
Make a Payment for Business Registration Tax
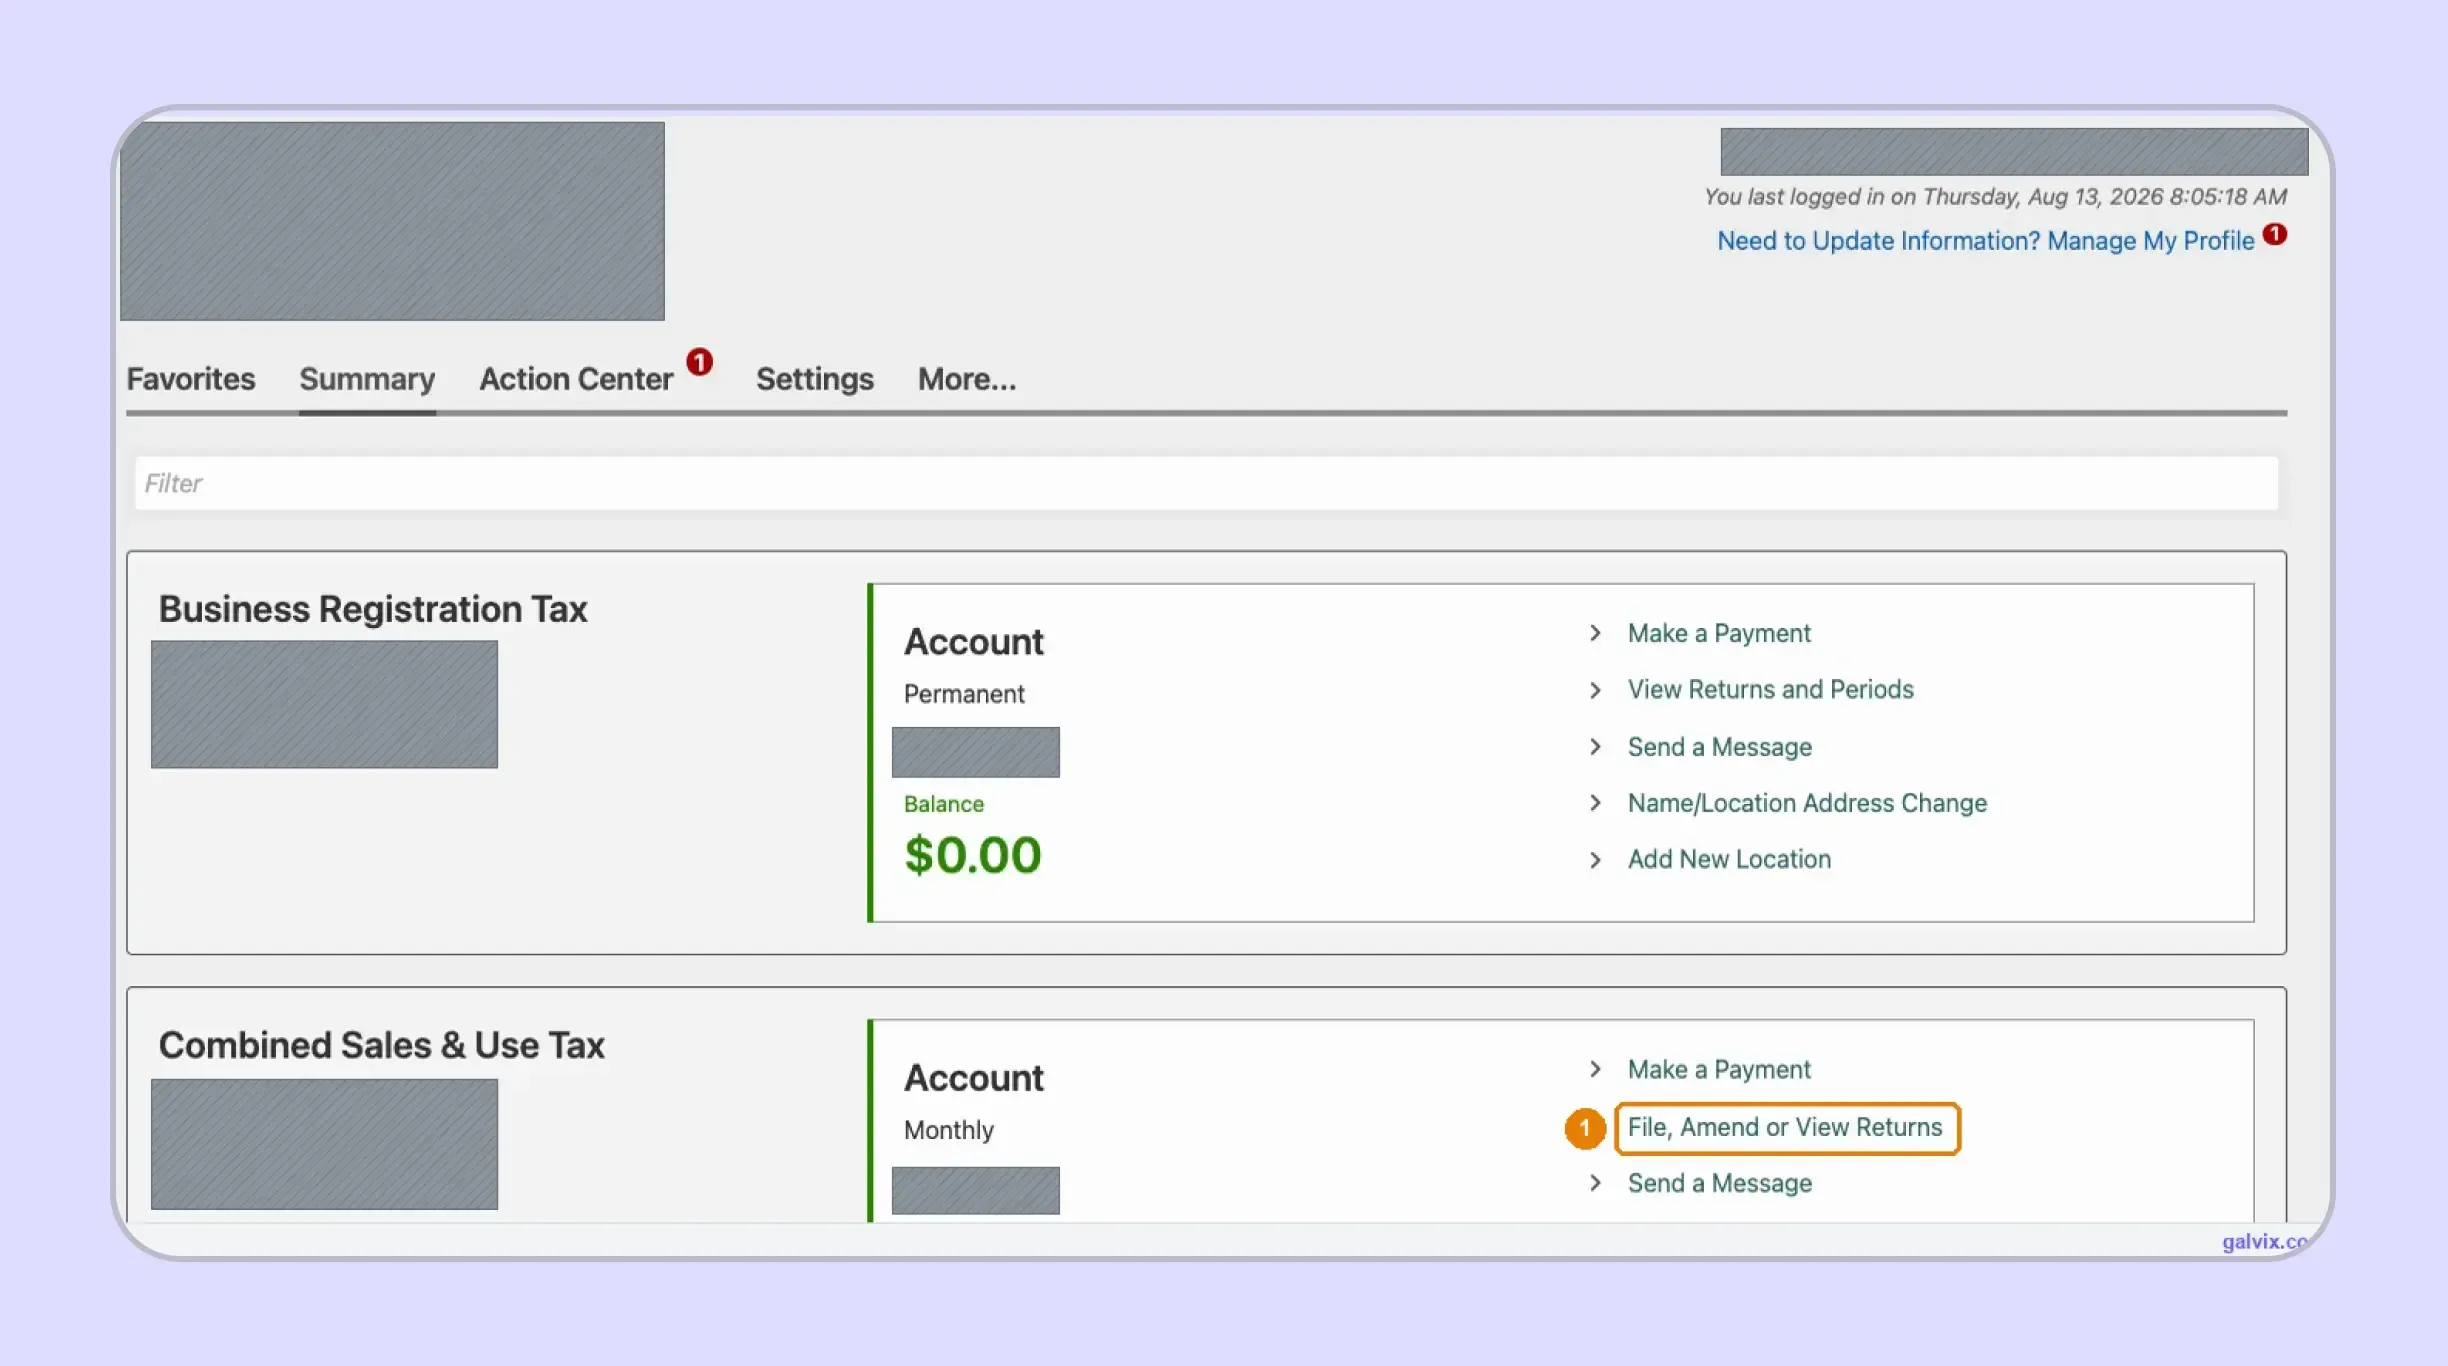tap(1719, 633)
